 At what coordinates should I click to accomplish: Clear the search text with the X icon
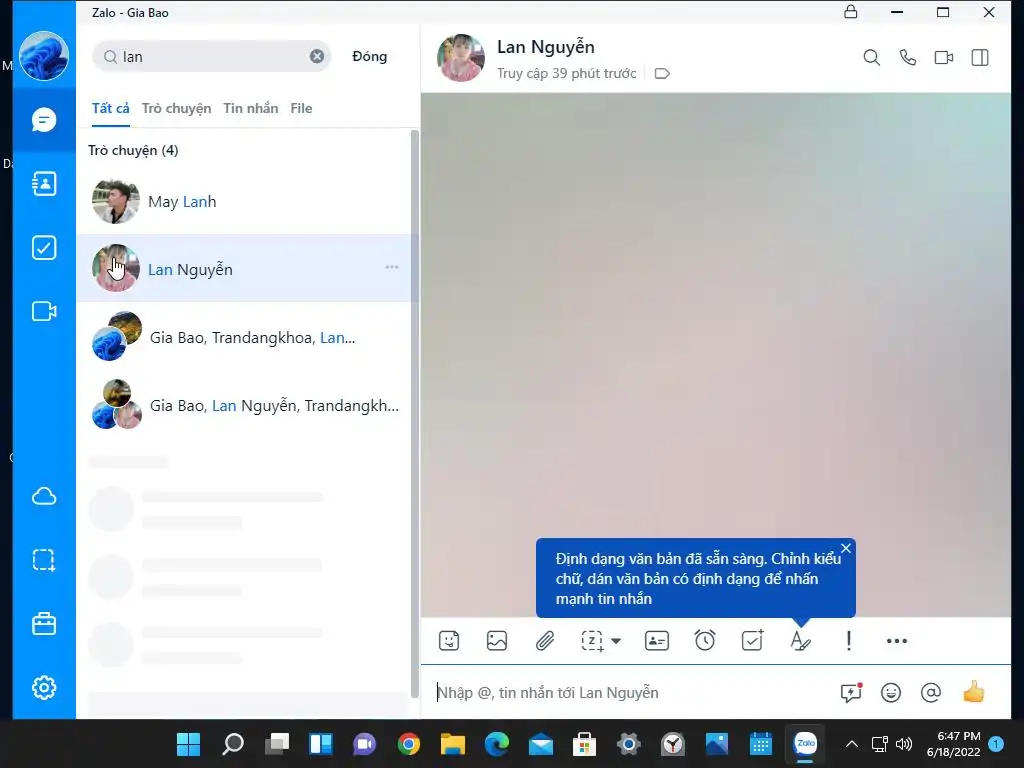pos(317,56)
